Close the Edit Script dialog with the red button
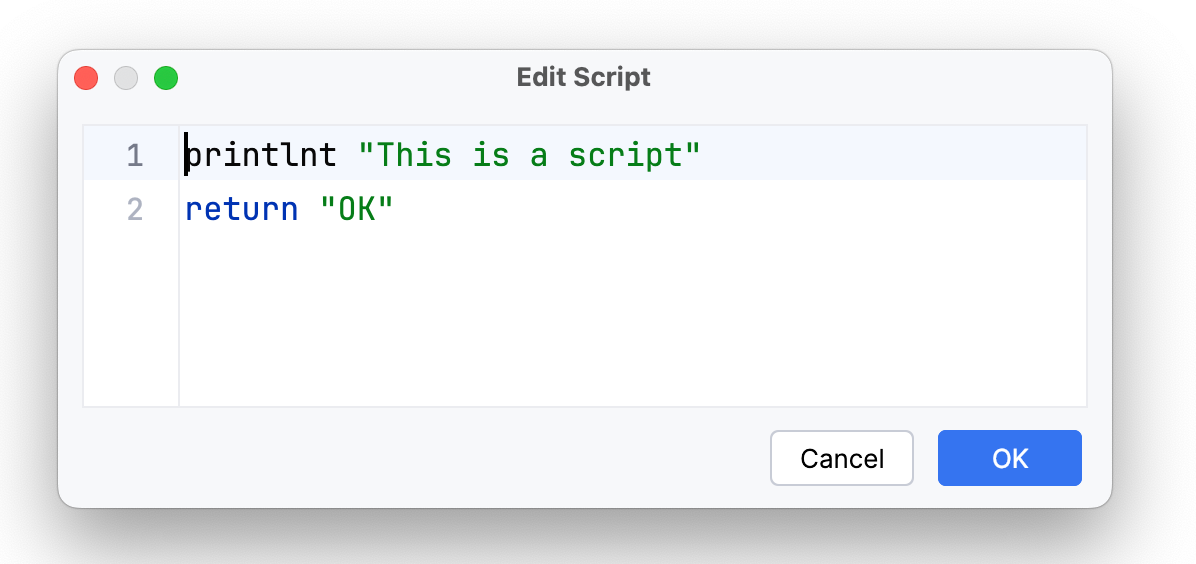The image size is (1196, 564). pyautogui.click(x=86, y=78)
